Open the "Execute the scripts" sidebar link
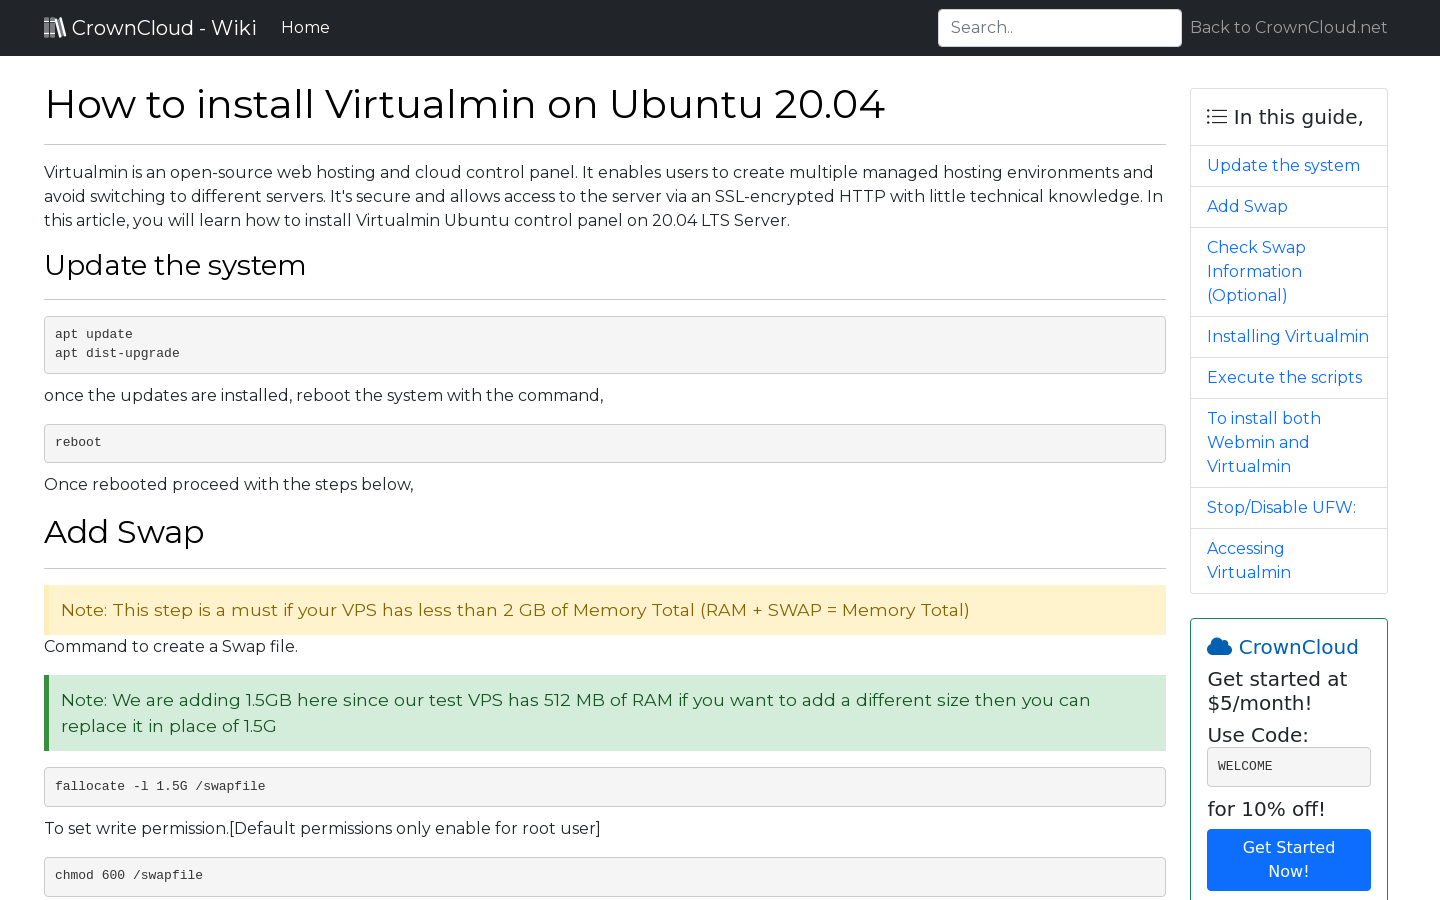1440x900 pixels. (1284, 377)
